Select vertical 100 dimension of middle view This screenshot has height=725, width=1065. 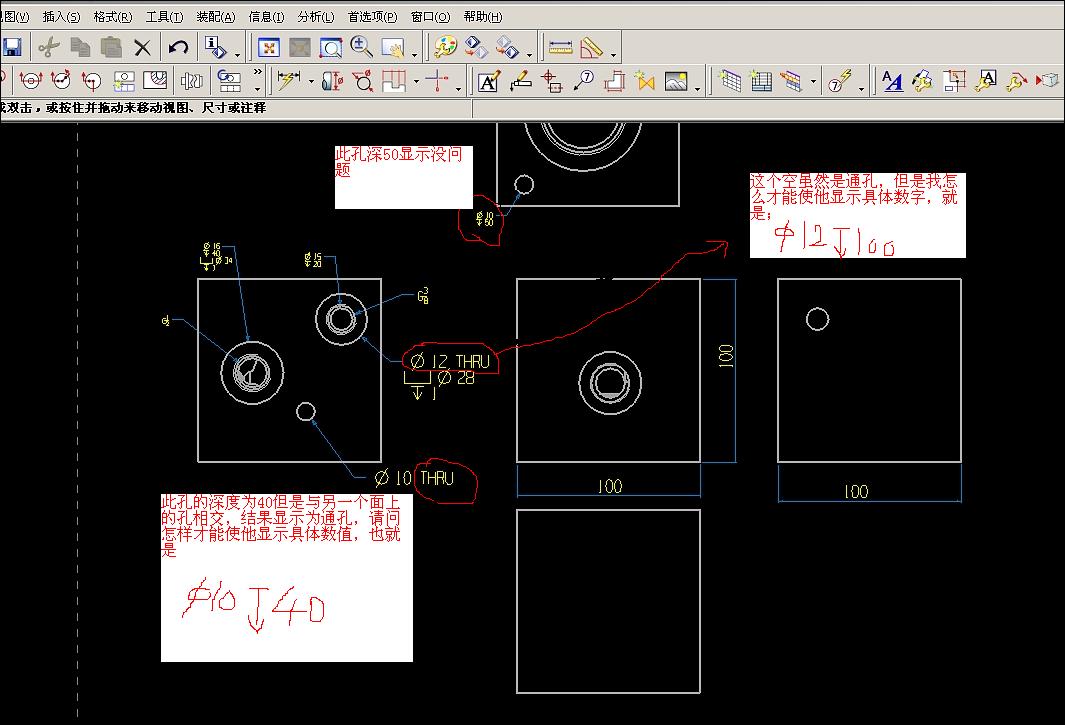[726, 355]
